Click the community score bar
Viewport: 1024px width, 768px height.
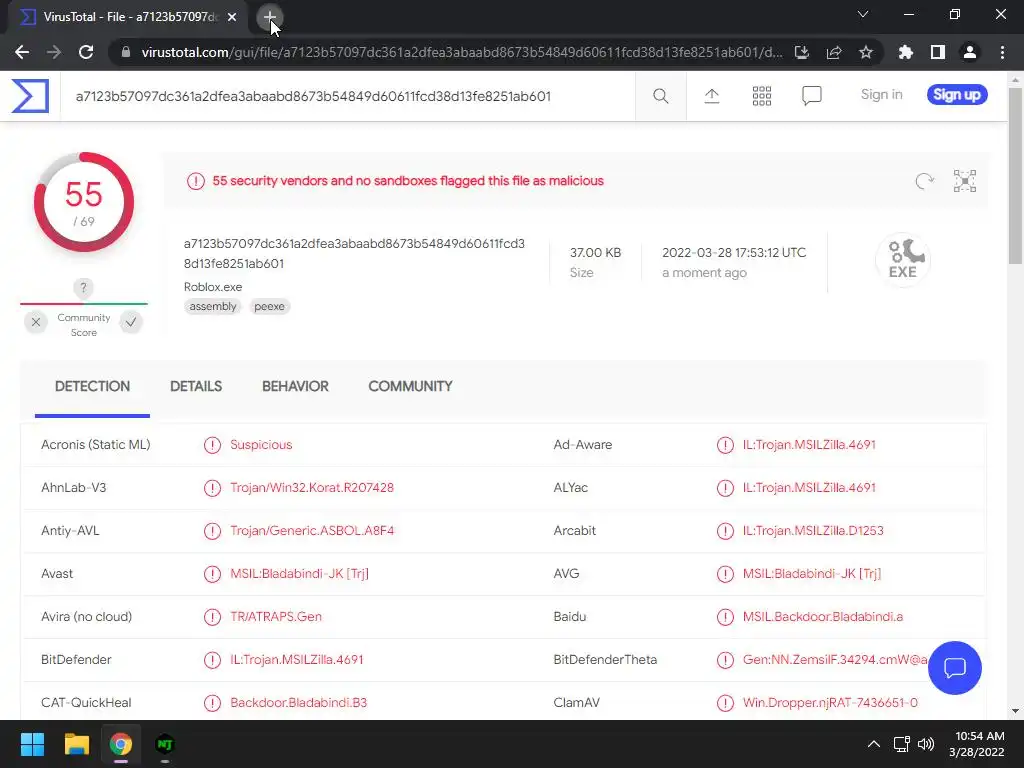[84, 304]
